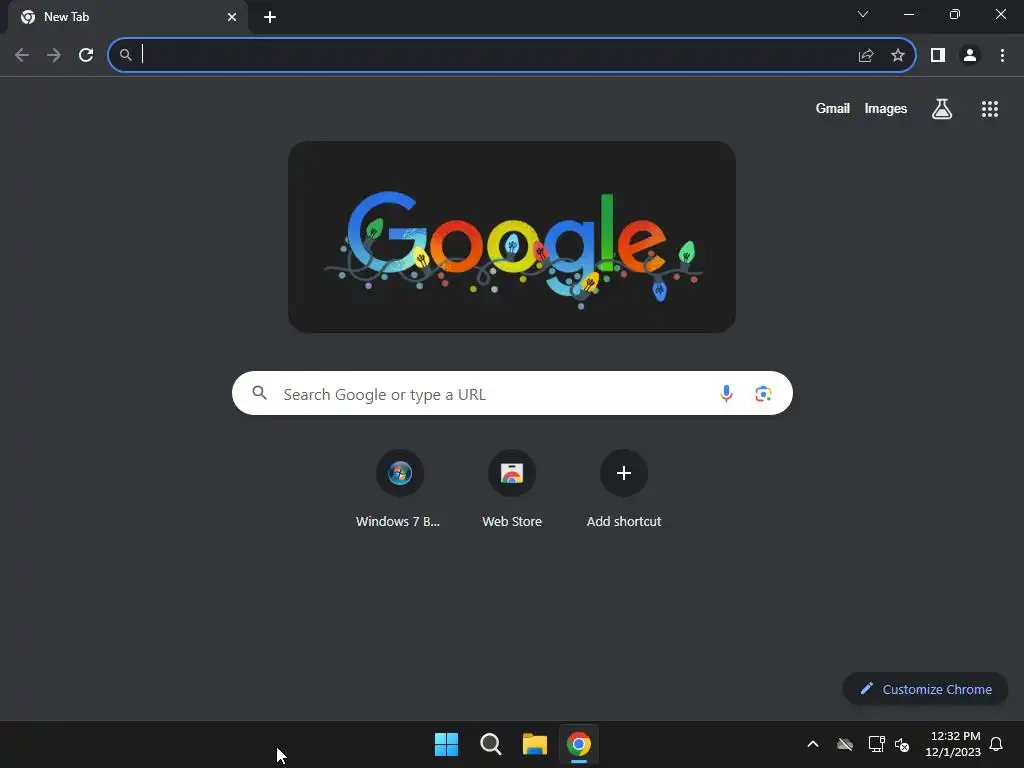Open network status tray icon

876,744
